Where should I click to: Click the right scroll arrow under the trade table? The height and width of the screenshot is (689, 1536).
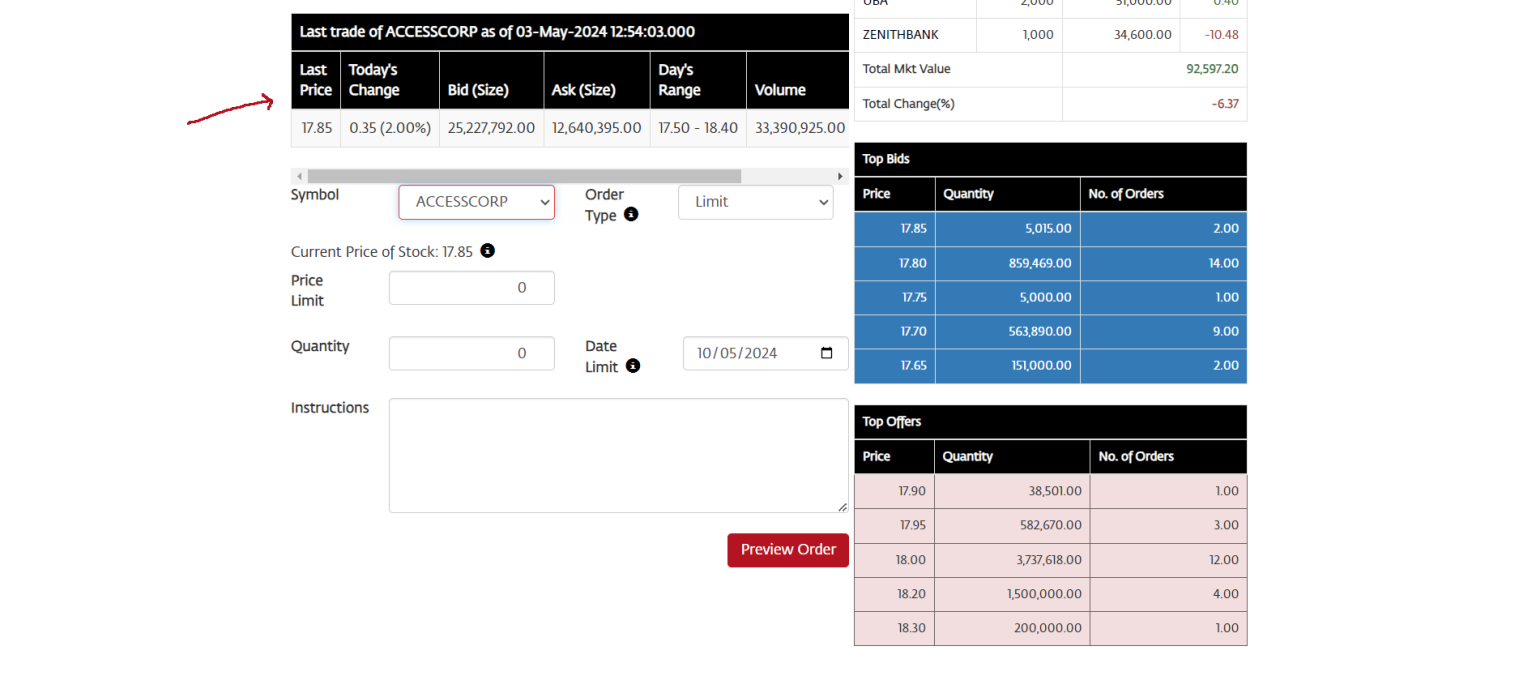point(840,175)
